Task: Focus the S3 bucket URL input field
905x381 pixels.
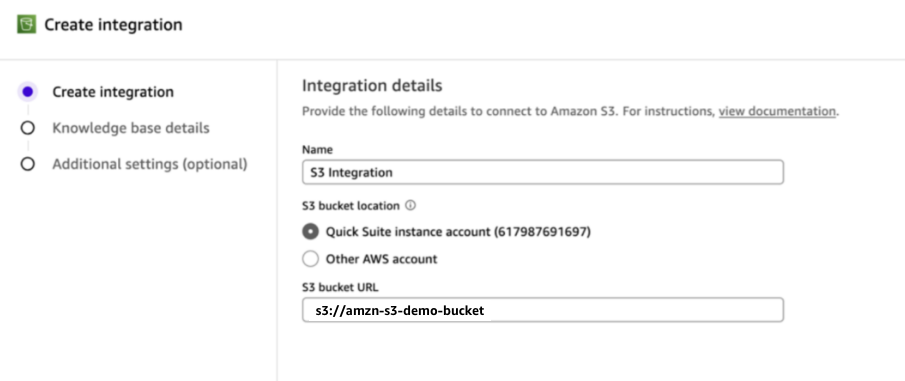Action: click(543, 310)
